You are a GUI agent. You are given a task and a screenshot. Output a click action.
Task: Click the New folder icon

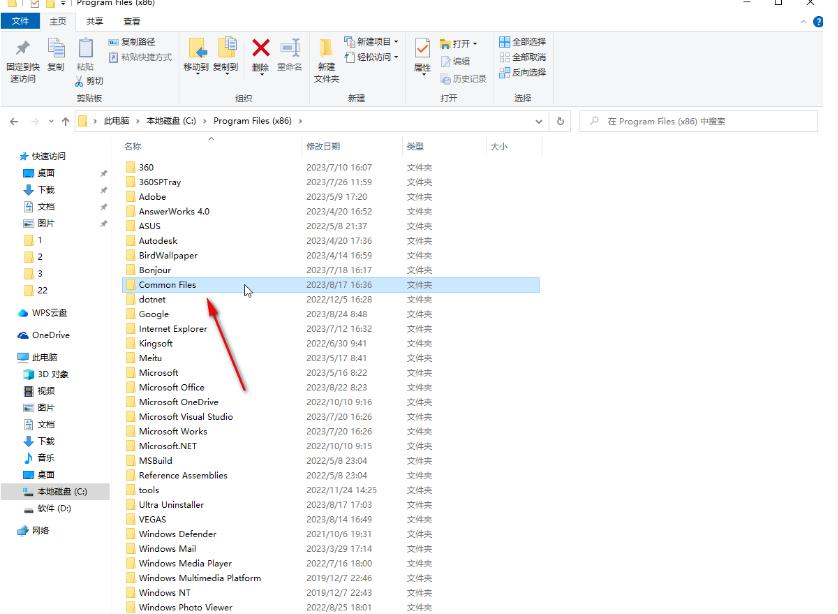[x=326, y=48]
